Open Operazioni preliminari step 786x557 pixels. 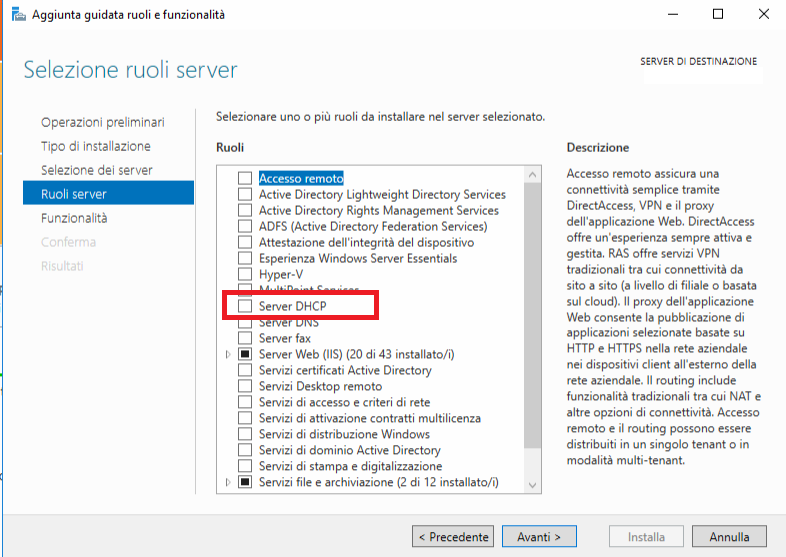point(103,122)
